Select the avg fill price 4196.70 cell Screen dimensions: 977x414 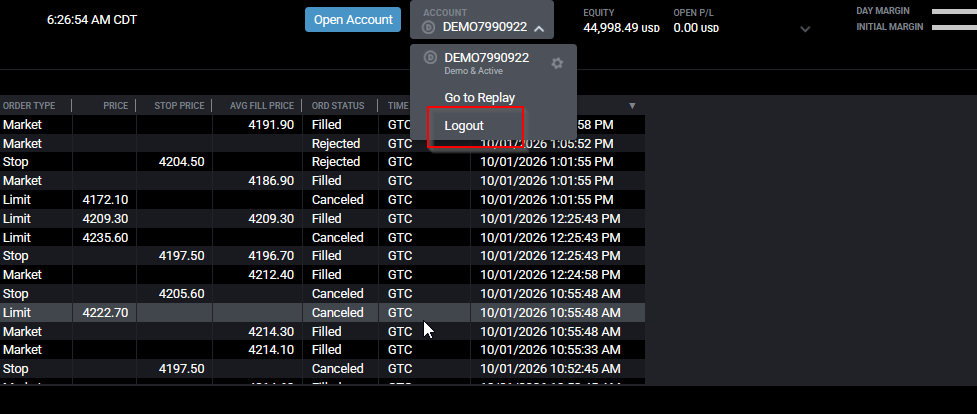tap(271, 256)
